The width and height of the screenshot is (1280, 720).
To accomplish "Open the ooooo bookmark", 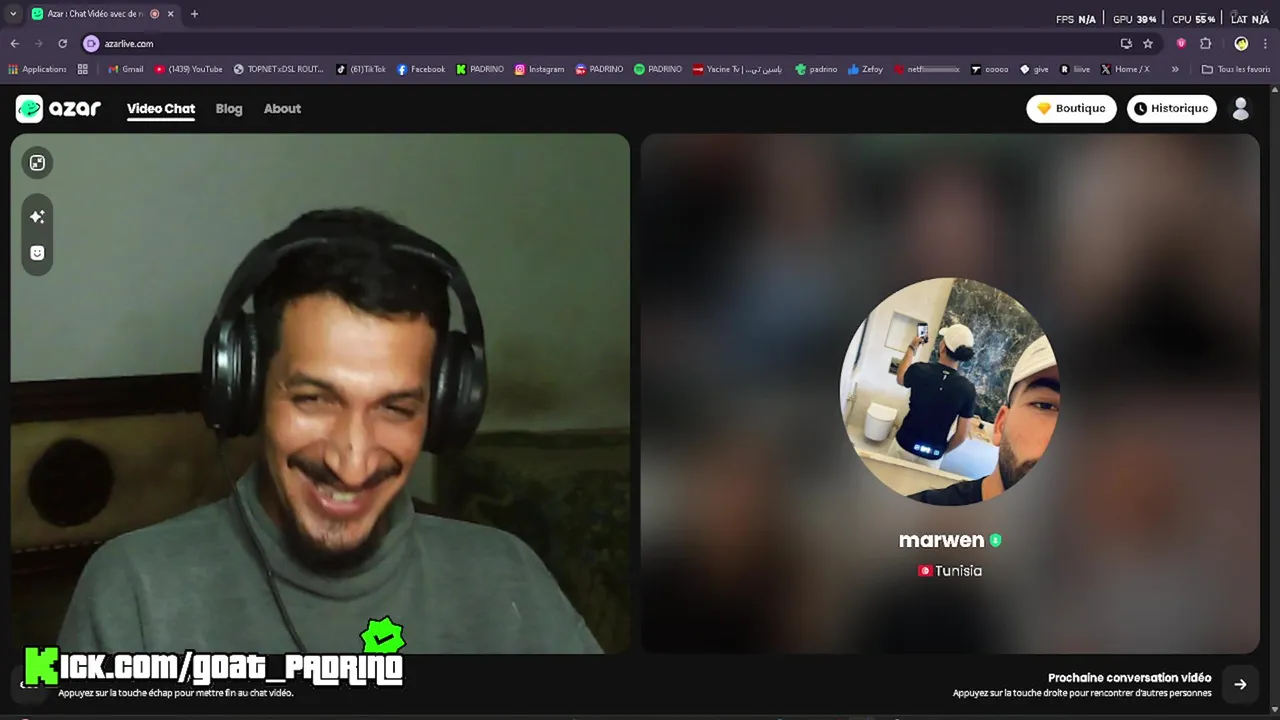I will [989, 69].
